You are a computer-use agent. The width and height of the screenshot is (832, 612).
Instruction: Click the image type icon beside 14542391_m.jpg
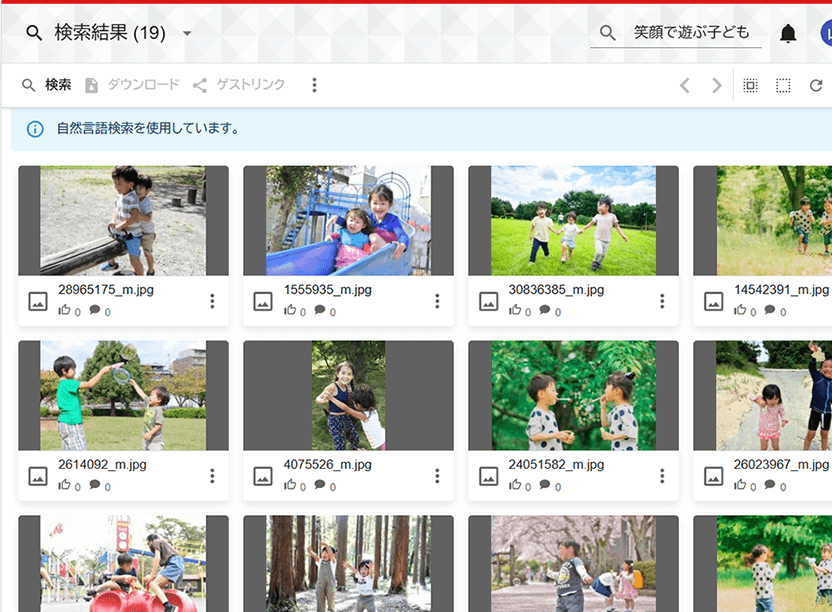[x=713, y=301]
